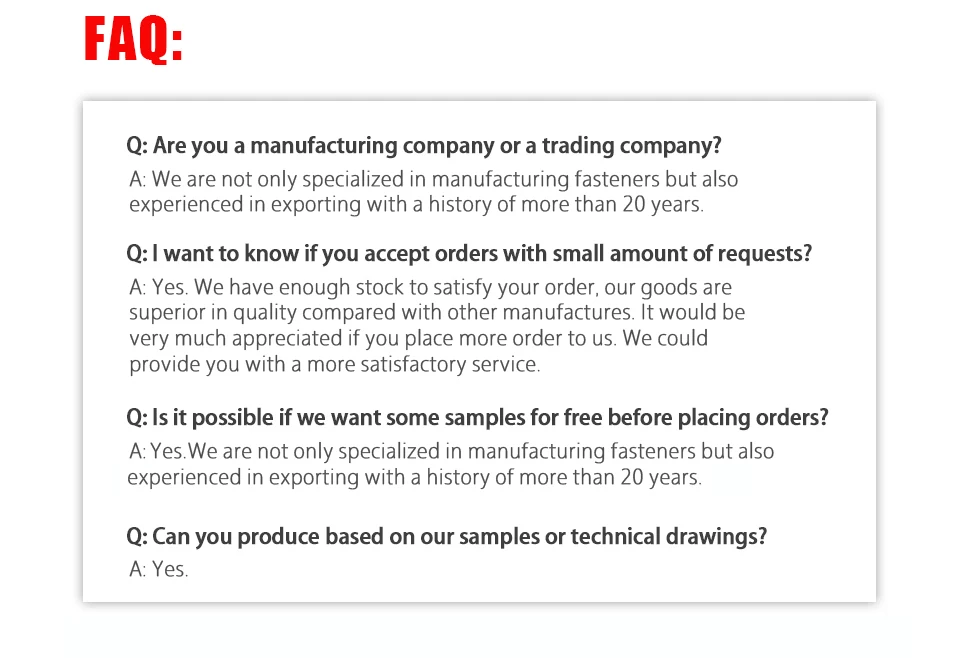Click the final 'A: Yes.' answer
The width and height of the screenshot is (960, 658).
(x=159, y=570)
